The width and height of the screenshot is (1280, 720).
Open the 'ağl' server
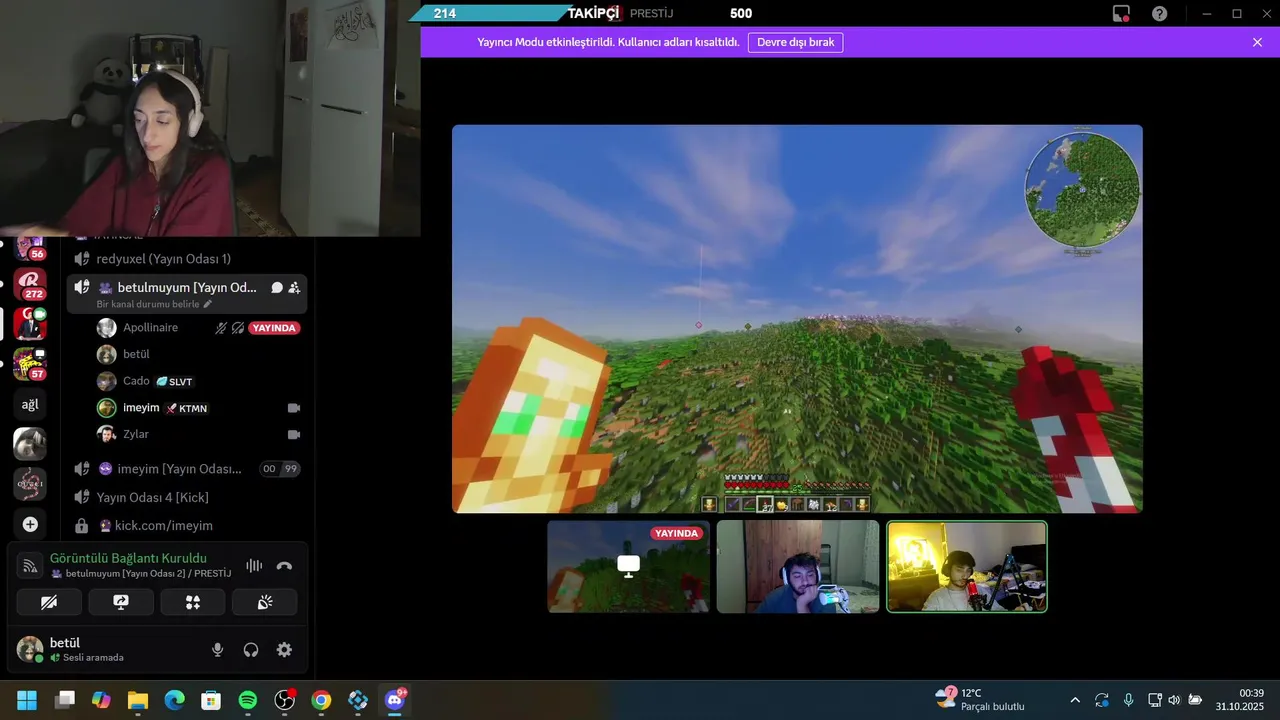coord(30,404)
